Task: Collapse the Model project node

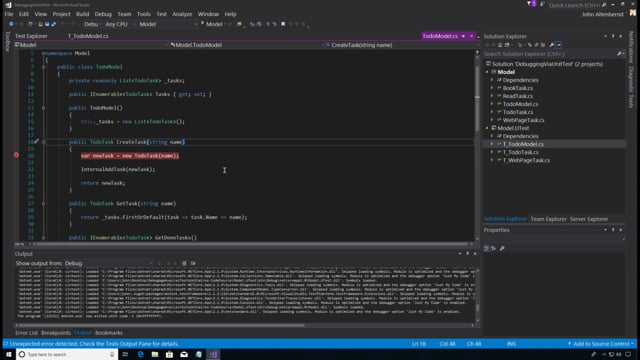Action: (x=487, y=72)
